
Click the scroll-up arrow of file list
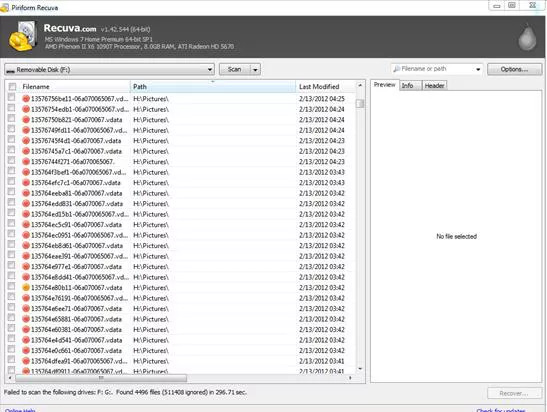[360, 85]
